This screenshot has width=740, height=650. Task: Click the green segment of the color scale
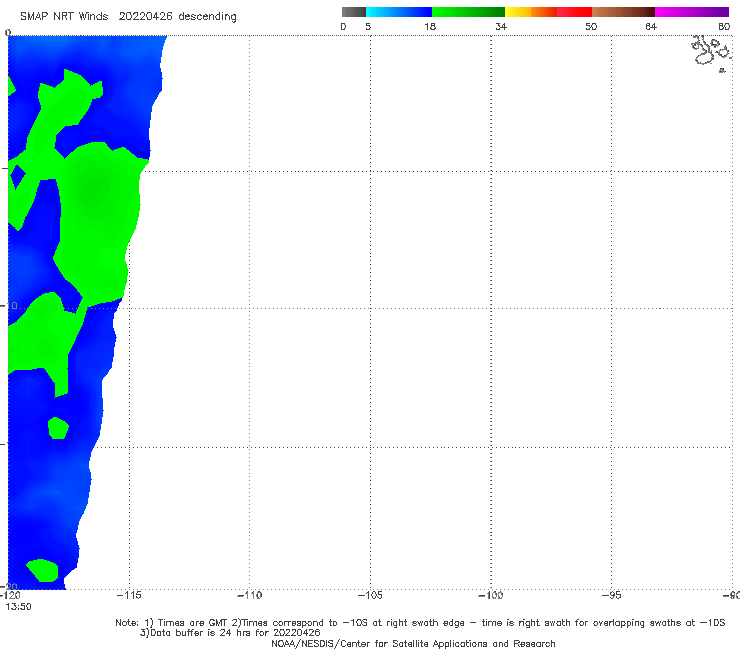point(468,12)
